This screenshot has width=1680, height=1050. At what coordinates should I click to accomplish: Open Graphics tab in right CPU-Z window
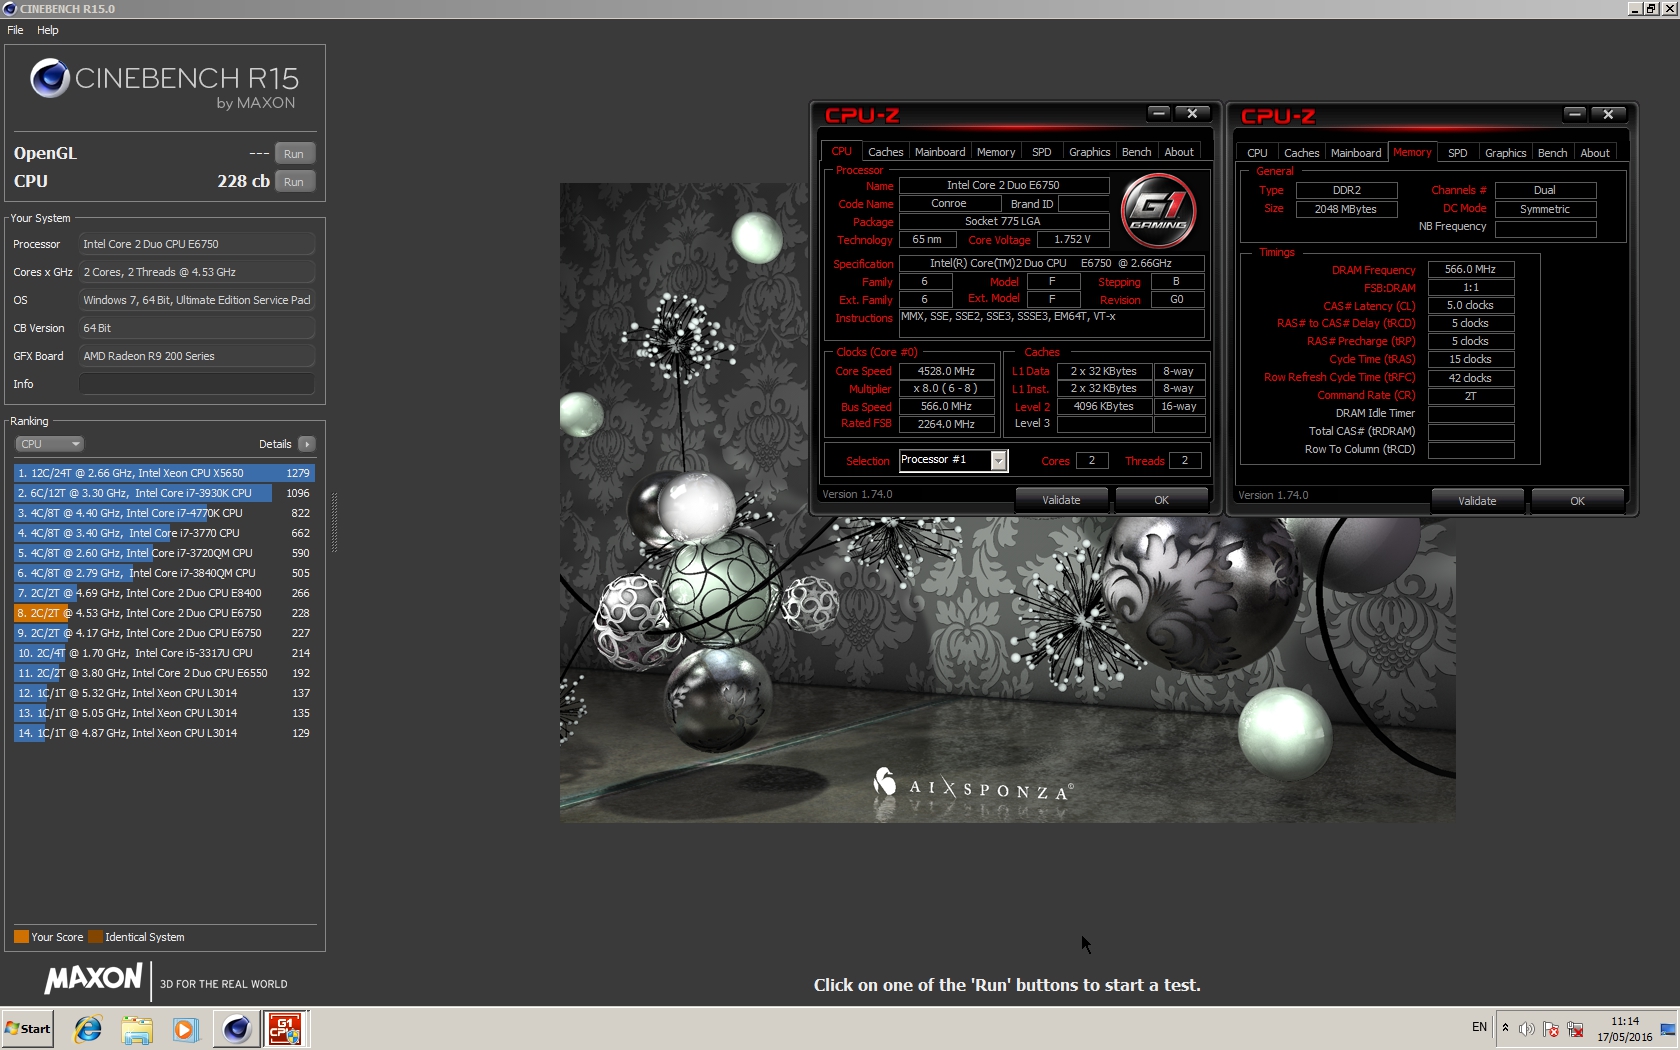[x=1506, y=153]
